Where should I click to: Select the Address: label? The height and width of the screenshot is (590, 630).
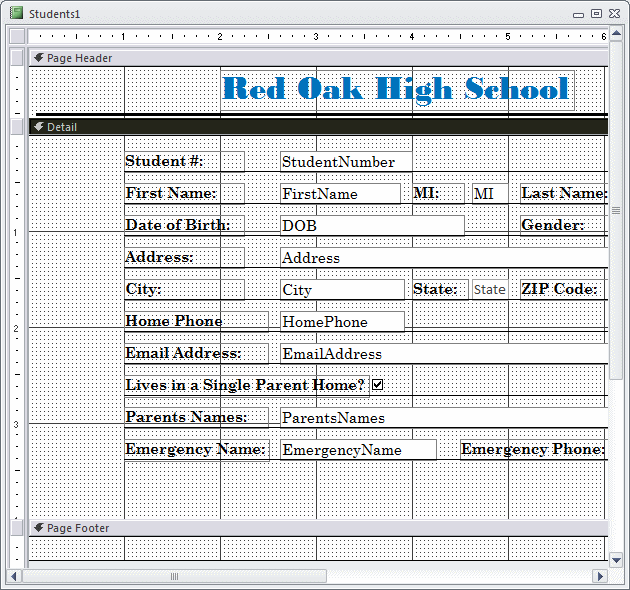tap(184, 258)
